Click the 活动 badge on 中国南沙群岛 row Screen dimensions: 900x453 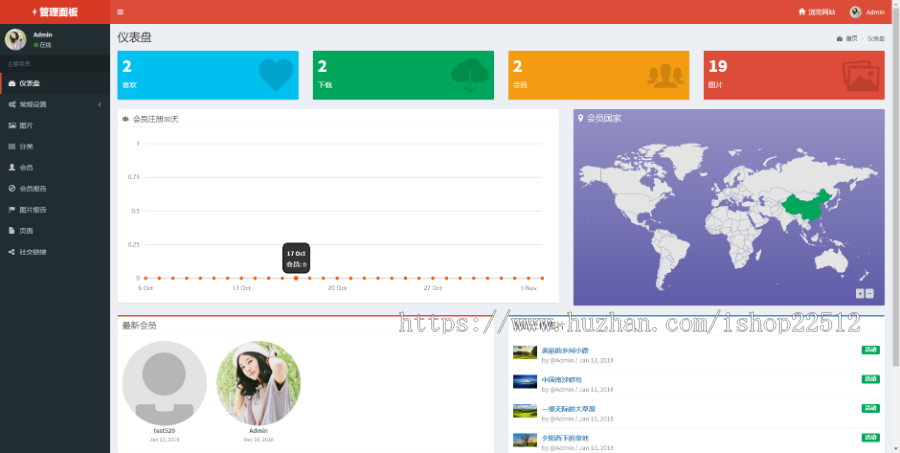point(870,379)
